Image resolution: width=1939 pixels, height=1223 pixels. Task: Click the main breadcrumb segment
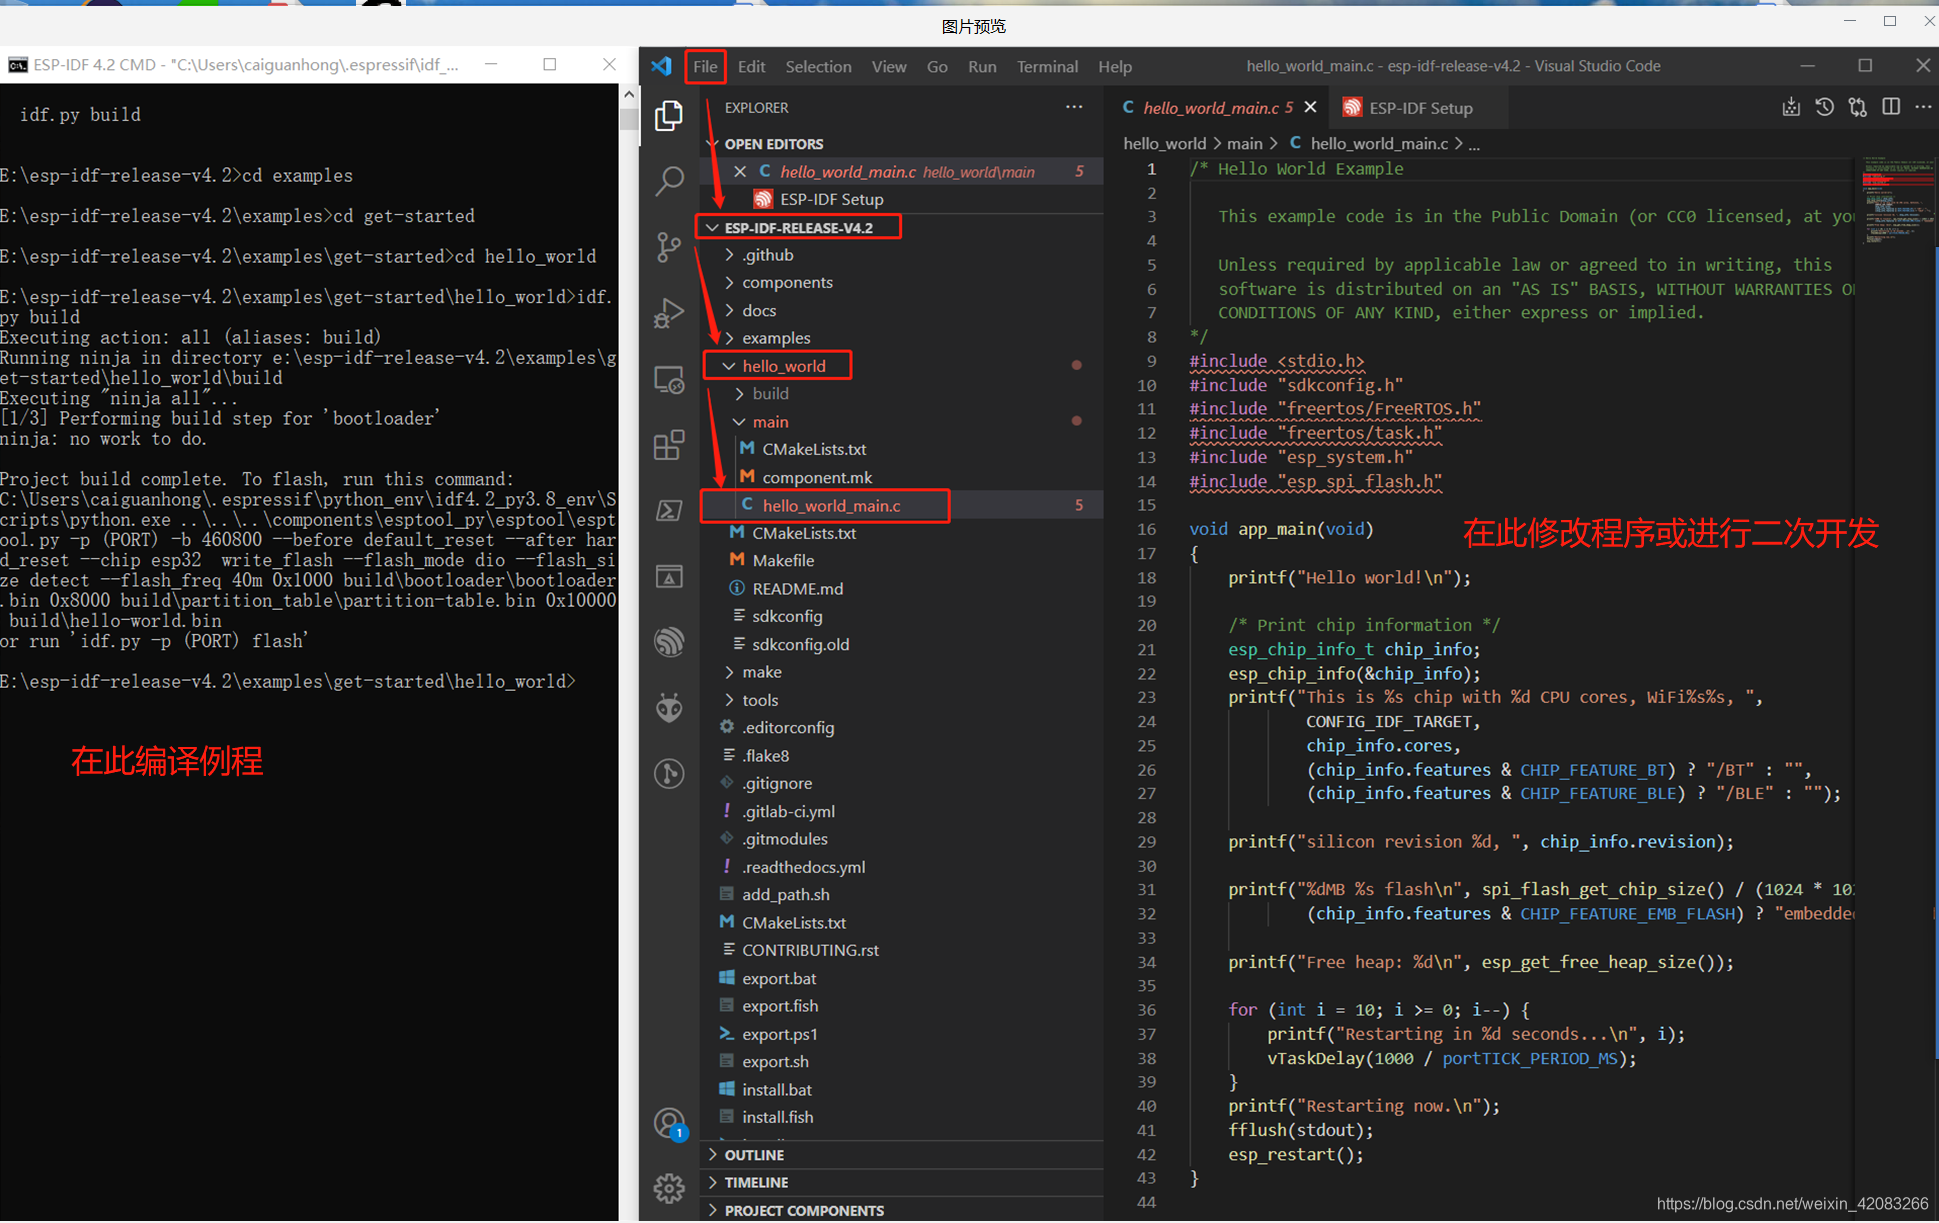tap(1244, 144)
